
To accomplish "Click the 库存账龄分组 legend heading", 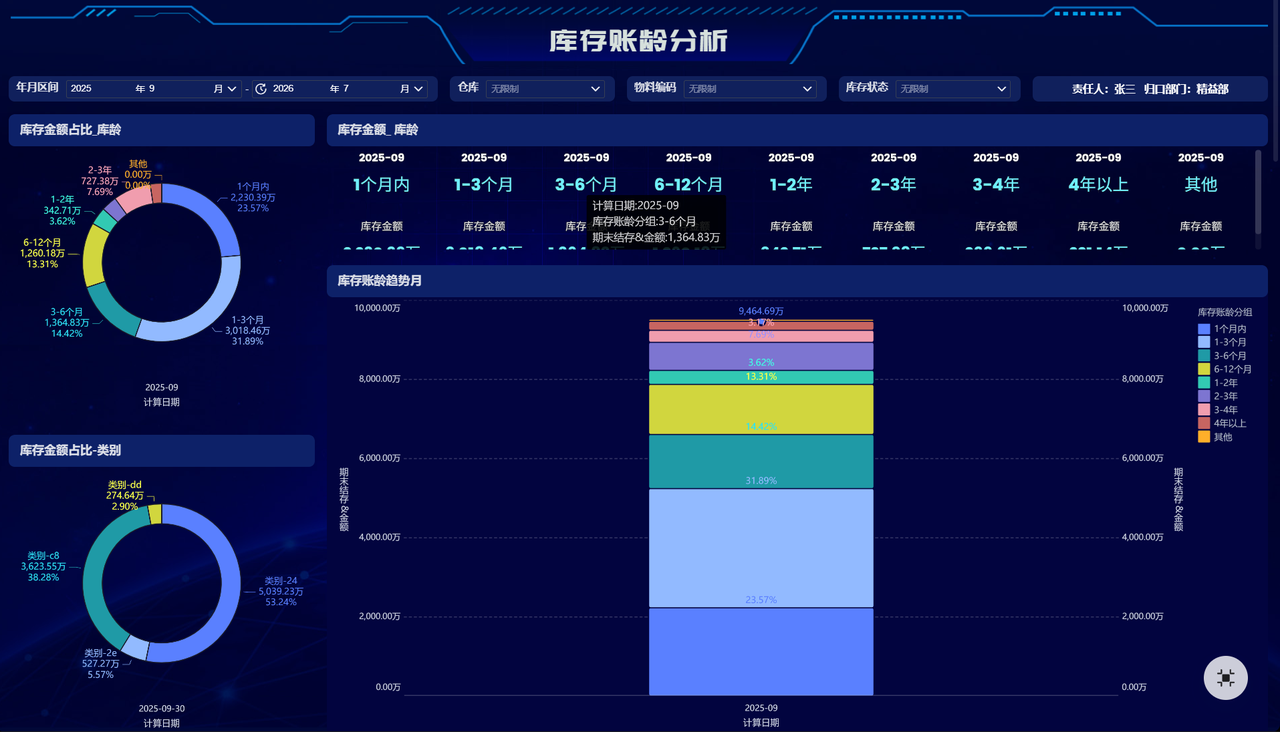I will 1225,313.
